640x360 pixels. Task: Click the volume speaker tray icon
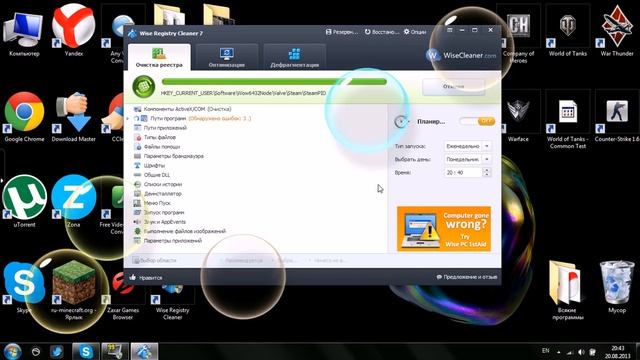tap(581, 352)
